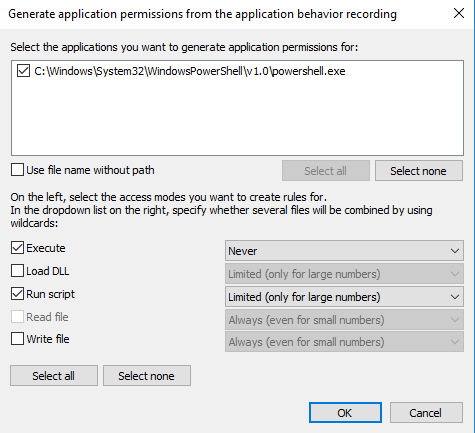Untick the Execute access mode checkbox

coord(17,248)
